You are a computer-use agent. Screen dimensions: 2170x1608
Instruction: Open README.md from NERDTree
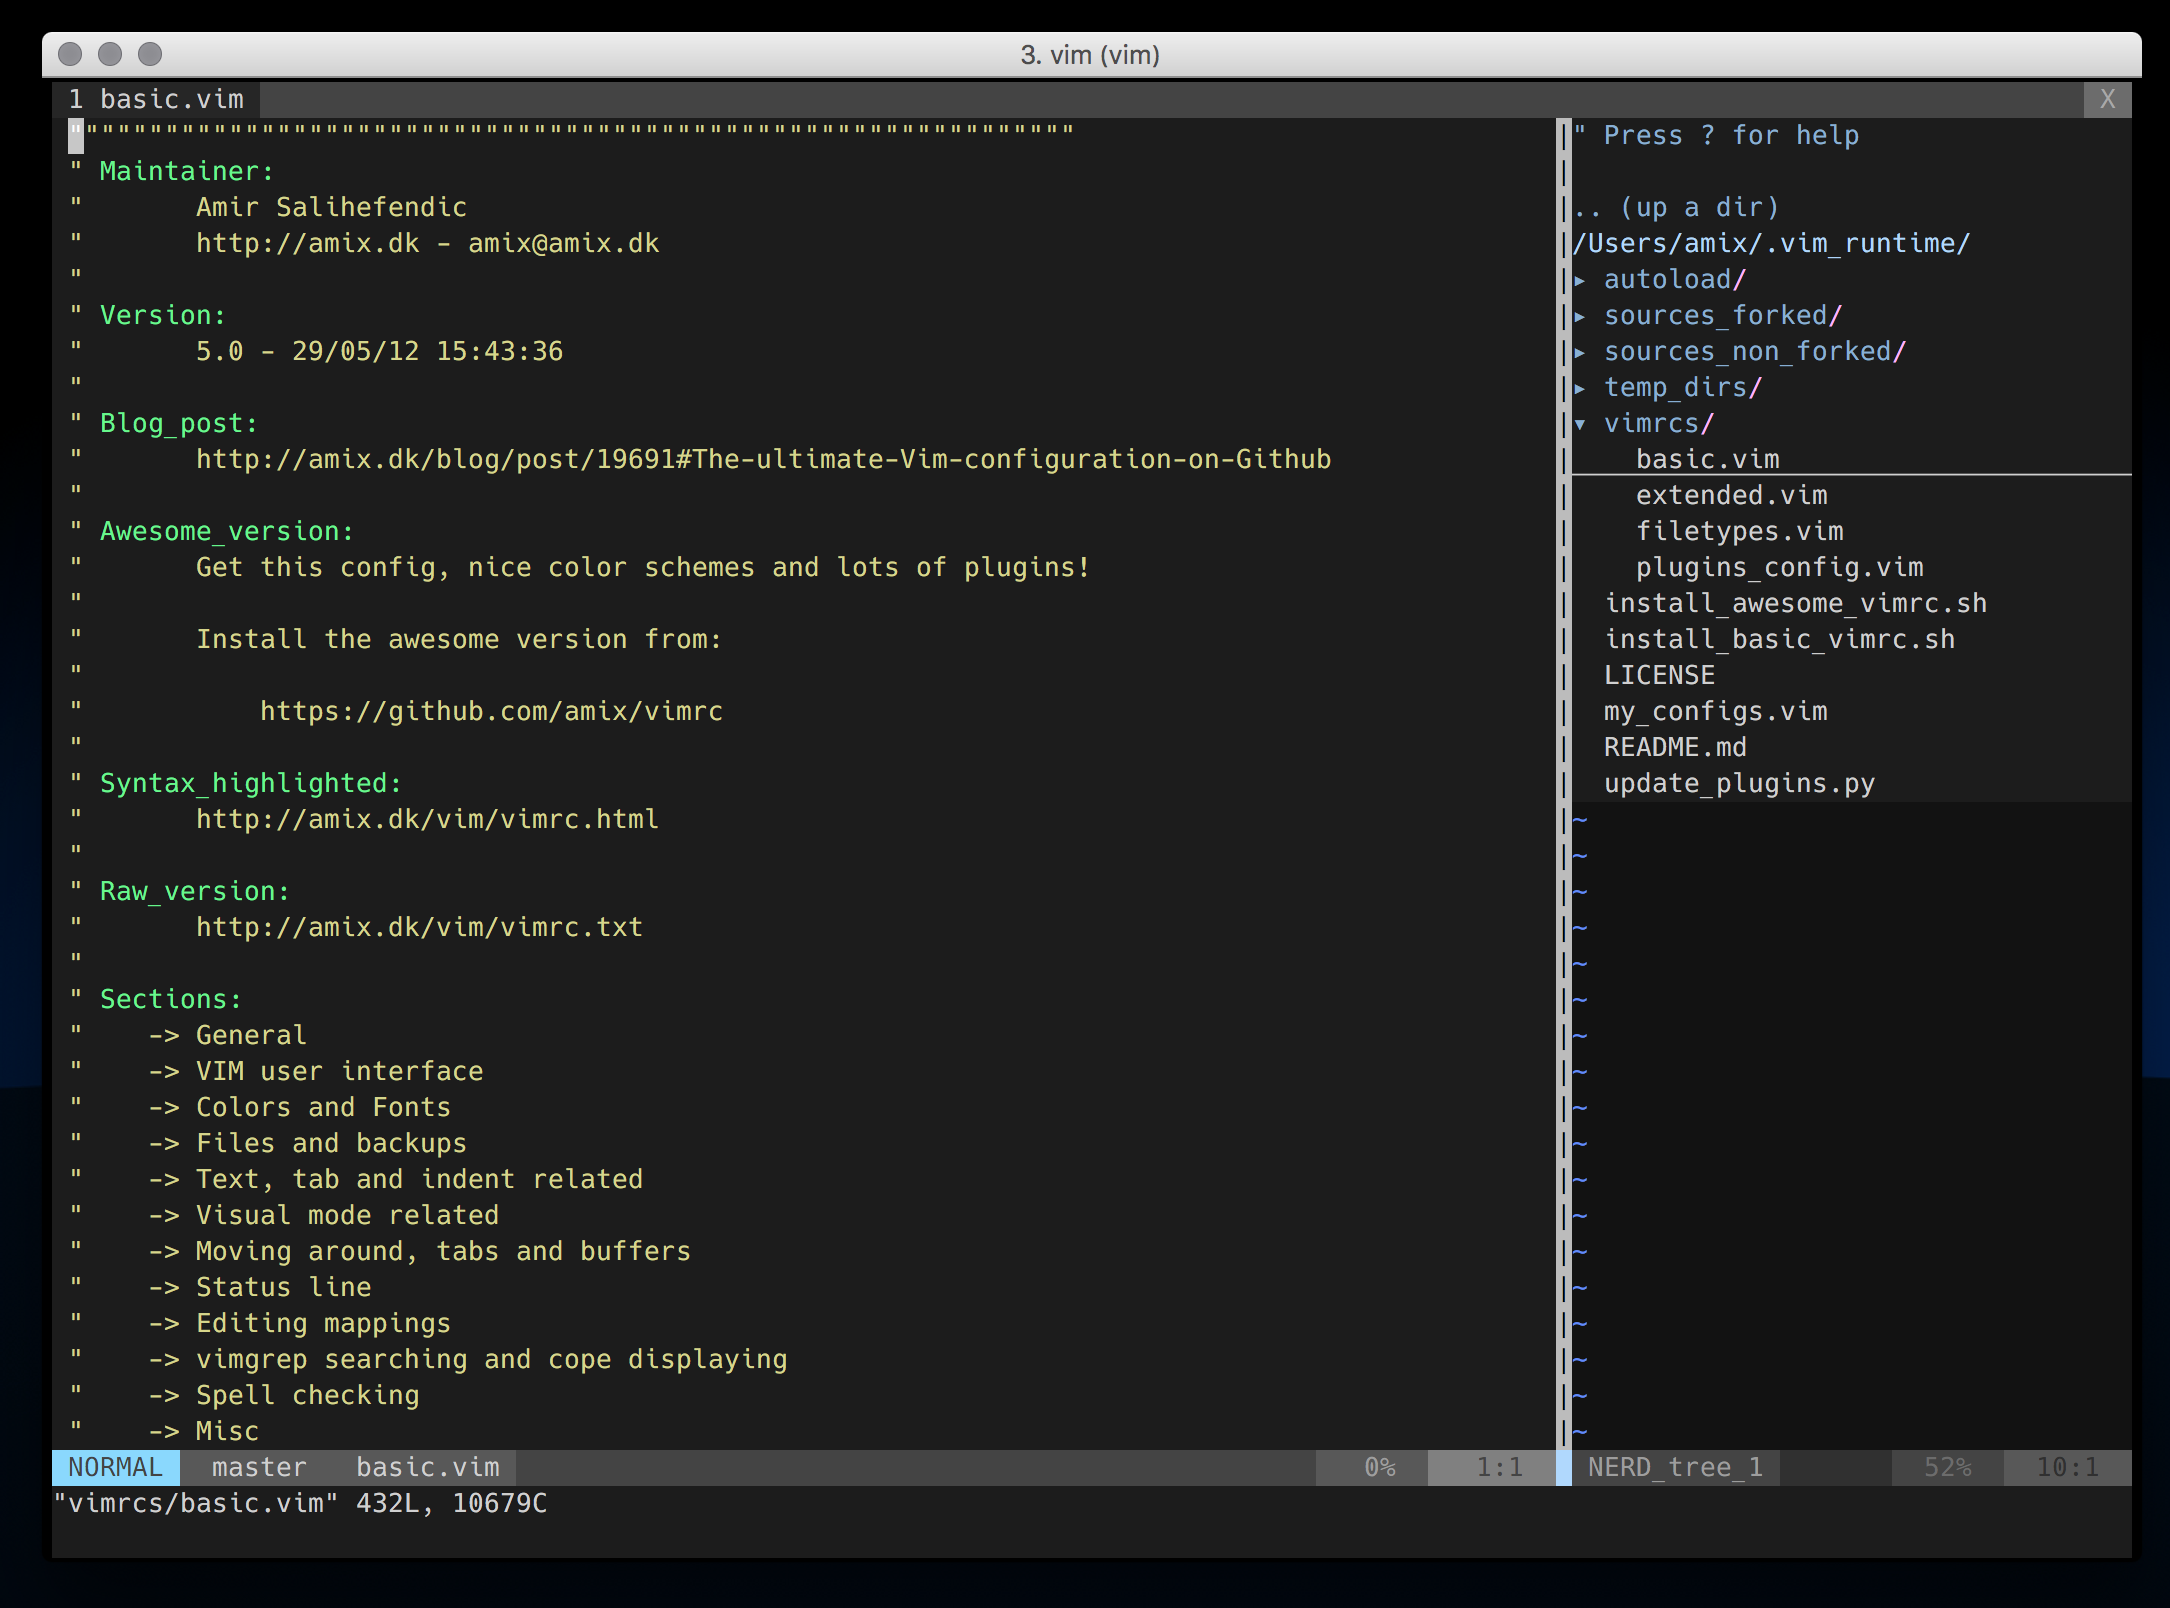coord(1675,746)
